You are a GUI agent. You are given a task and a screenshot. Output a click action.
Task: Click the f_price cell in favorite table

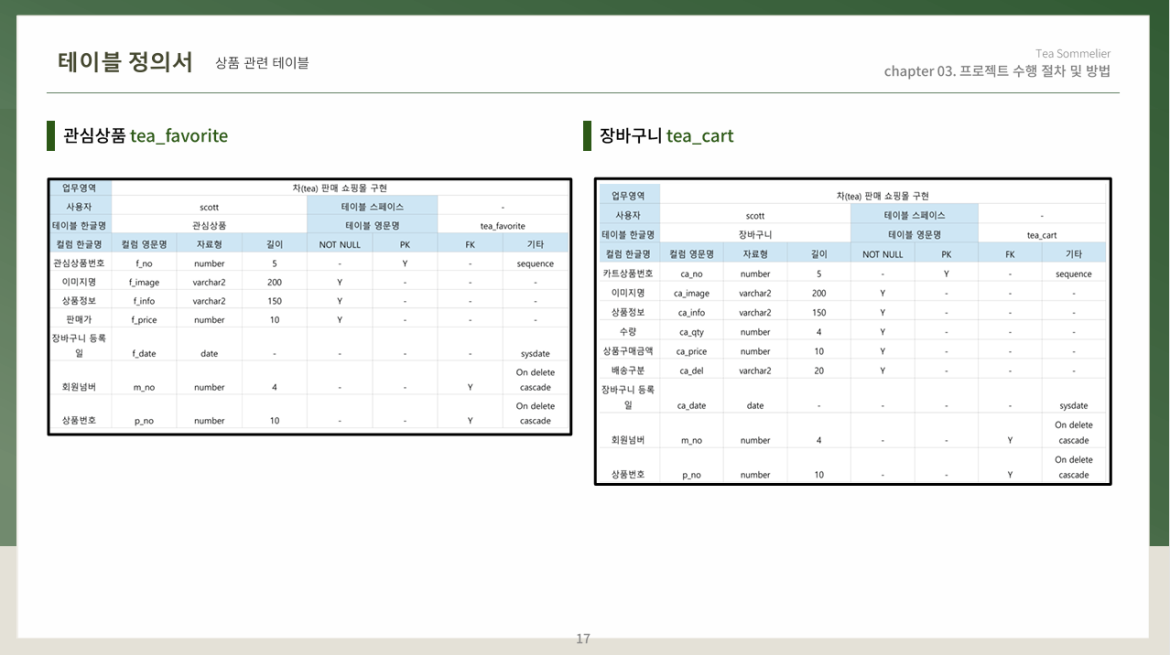144,320
